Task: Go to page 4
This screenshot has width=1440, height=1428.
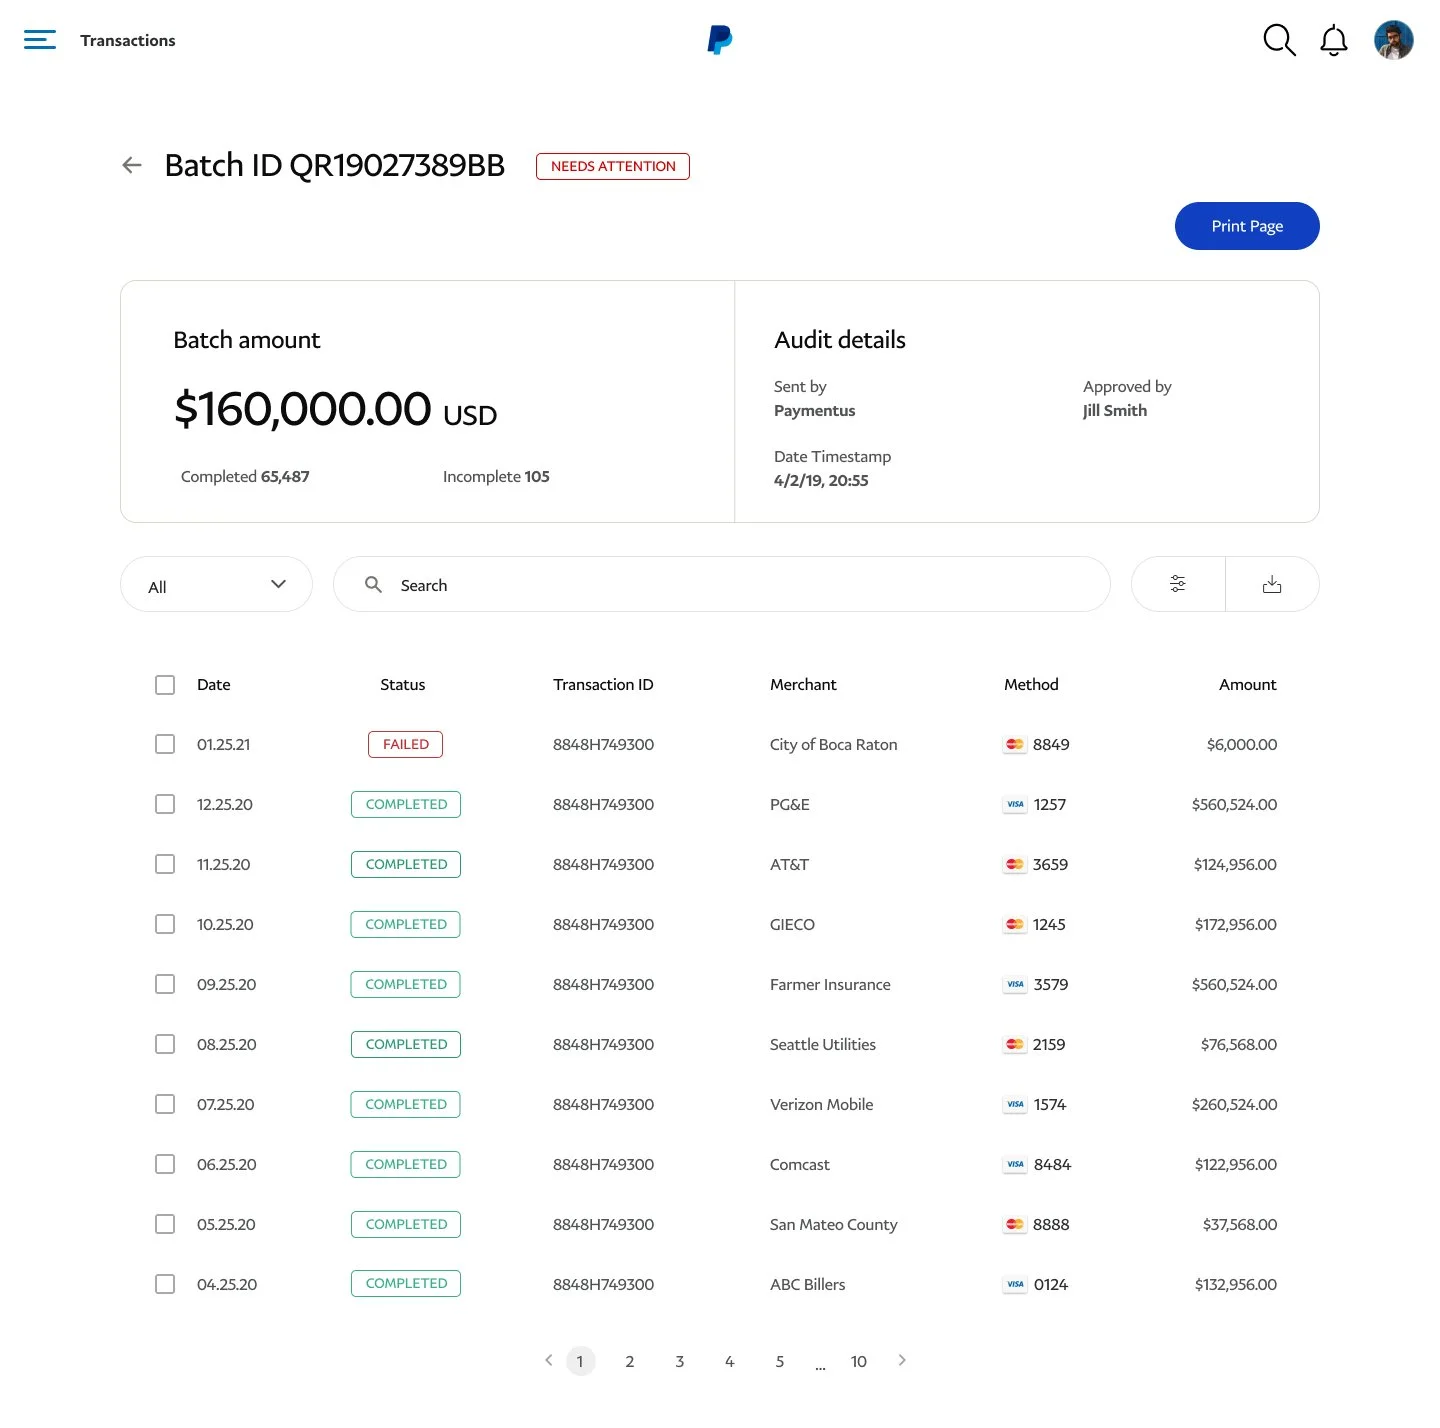Action: [730, 1361]
